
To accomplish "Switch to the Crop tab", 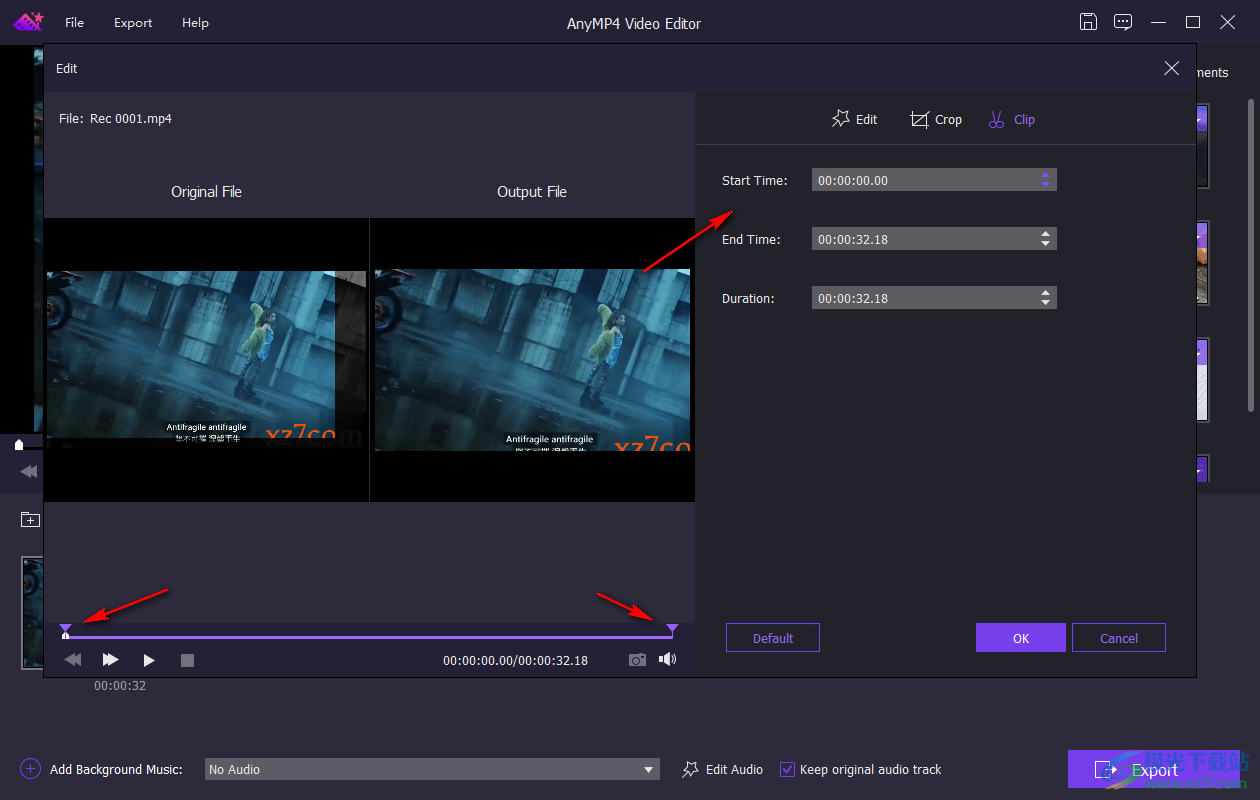I will coord(935,119).
